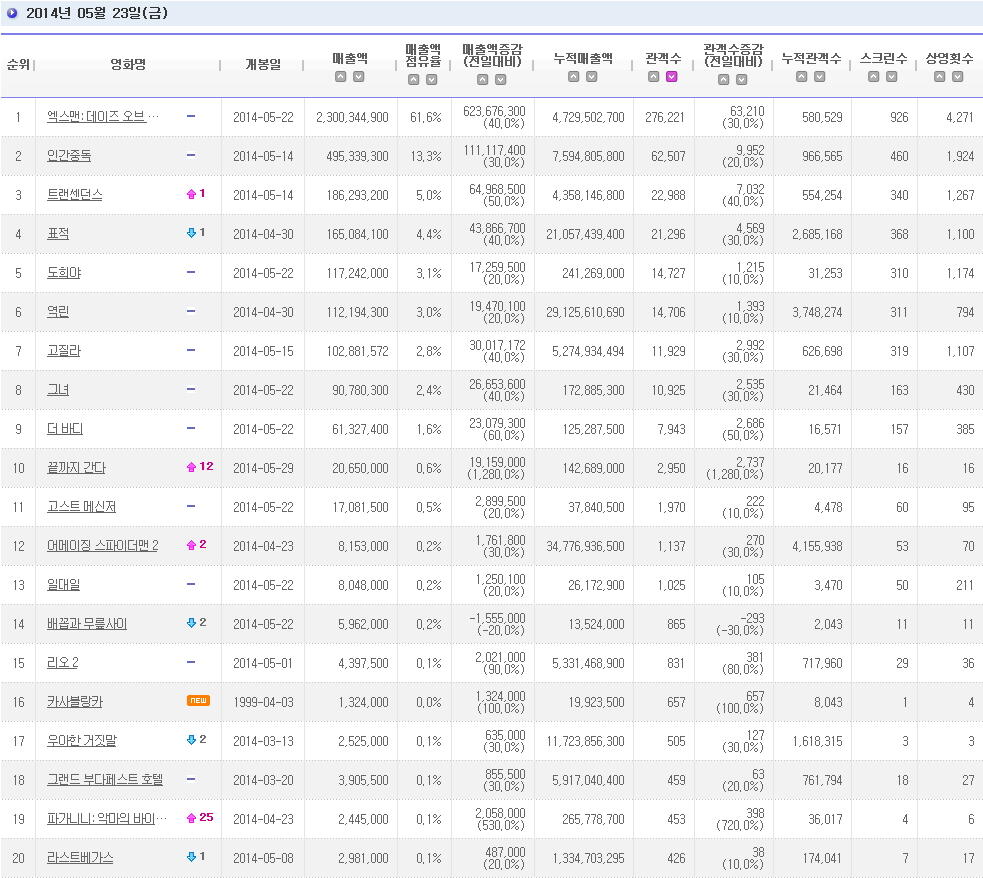Sort 누적관객수 column descending

[x=819, y=76]
